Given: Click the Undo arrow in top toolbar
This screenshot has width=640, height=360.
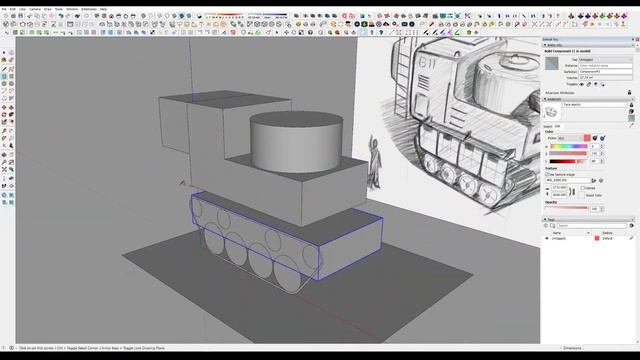Looking at the screenshot, I should point(61,16).
